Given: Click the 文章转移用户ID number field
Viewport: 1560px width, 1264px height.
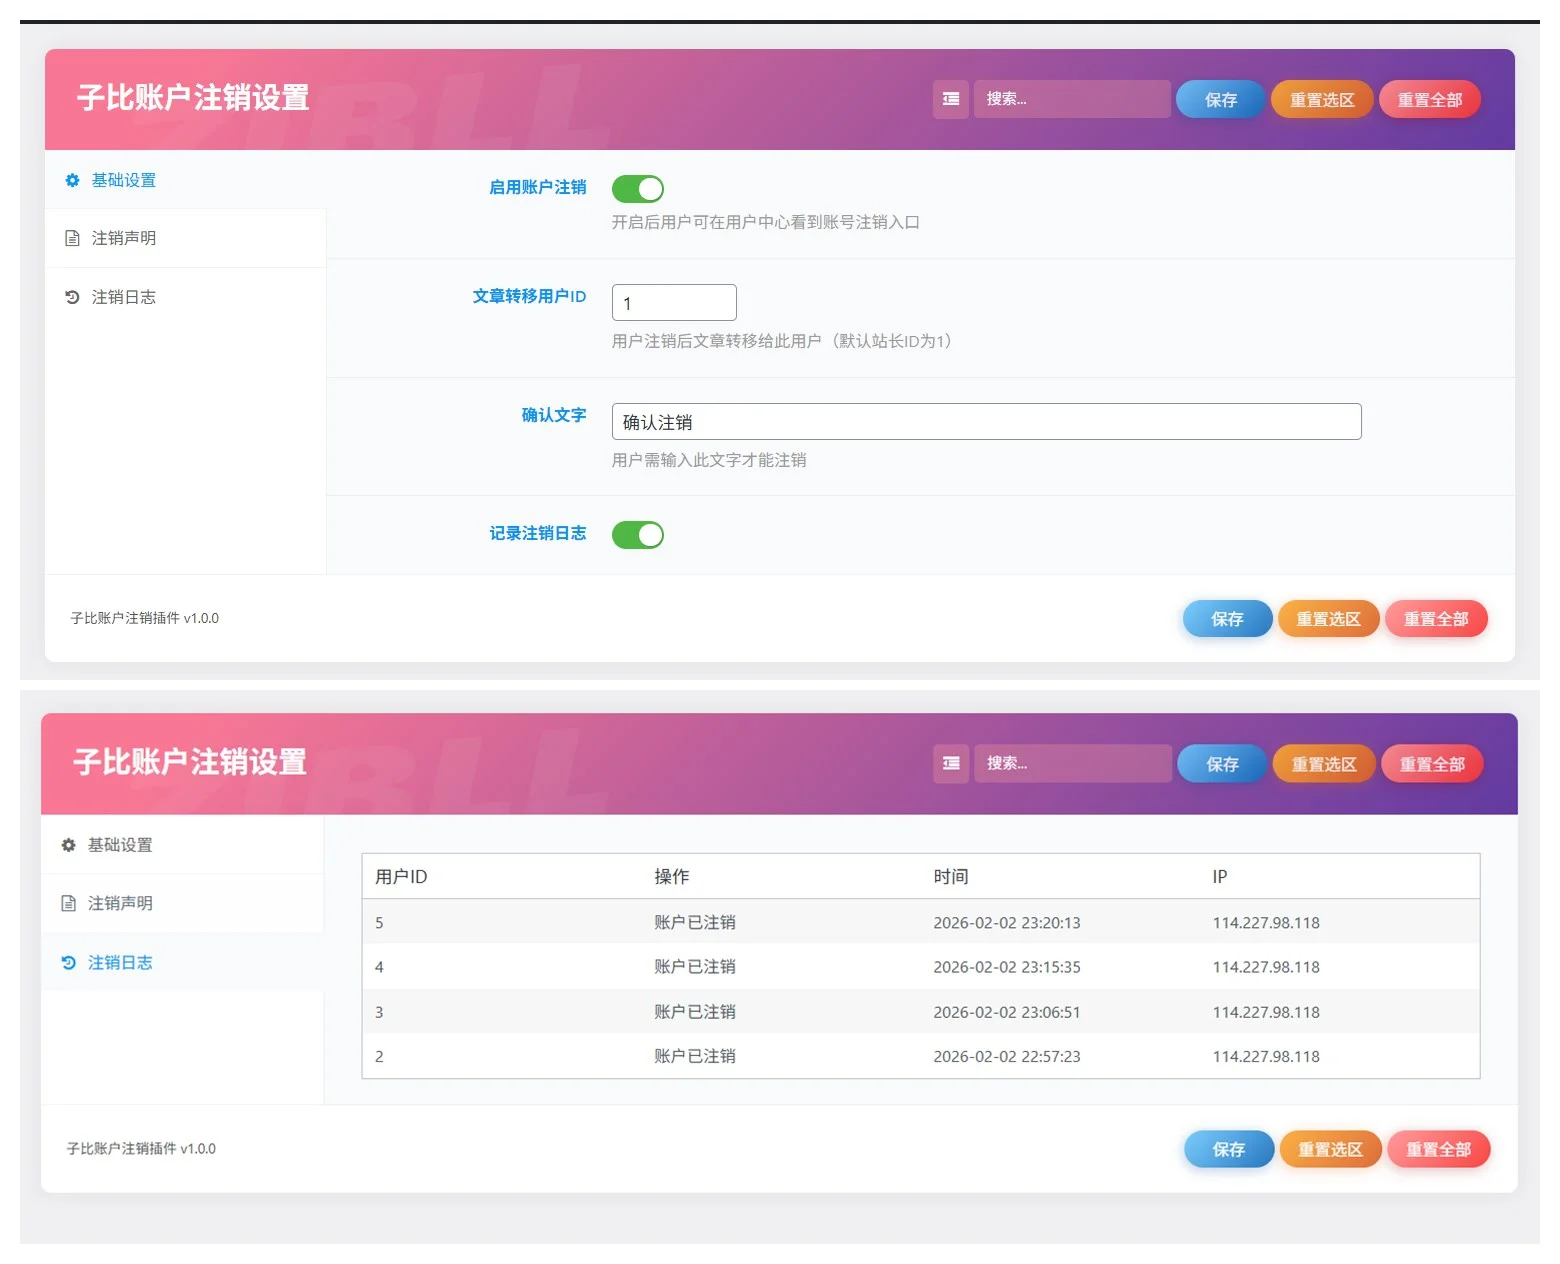Looking at the screenshot, I should click(x=673, y=303).
